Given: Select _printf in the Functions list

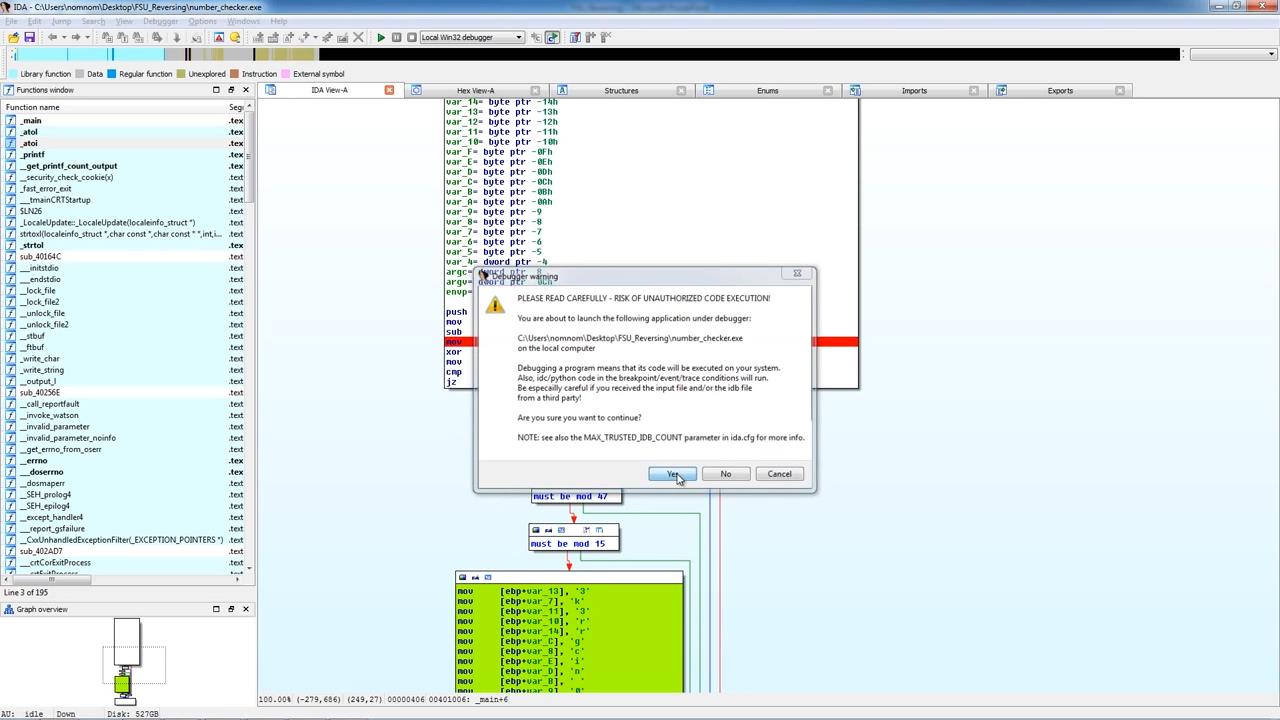Looking at the screenshot, I should 124,154.
